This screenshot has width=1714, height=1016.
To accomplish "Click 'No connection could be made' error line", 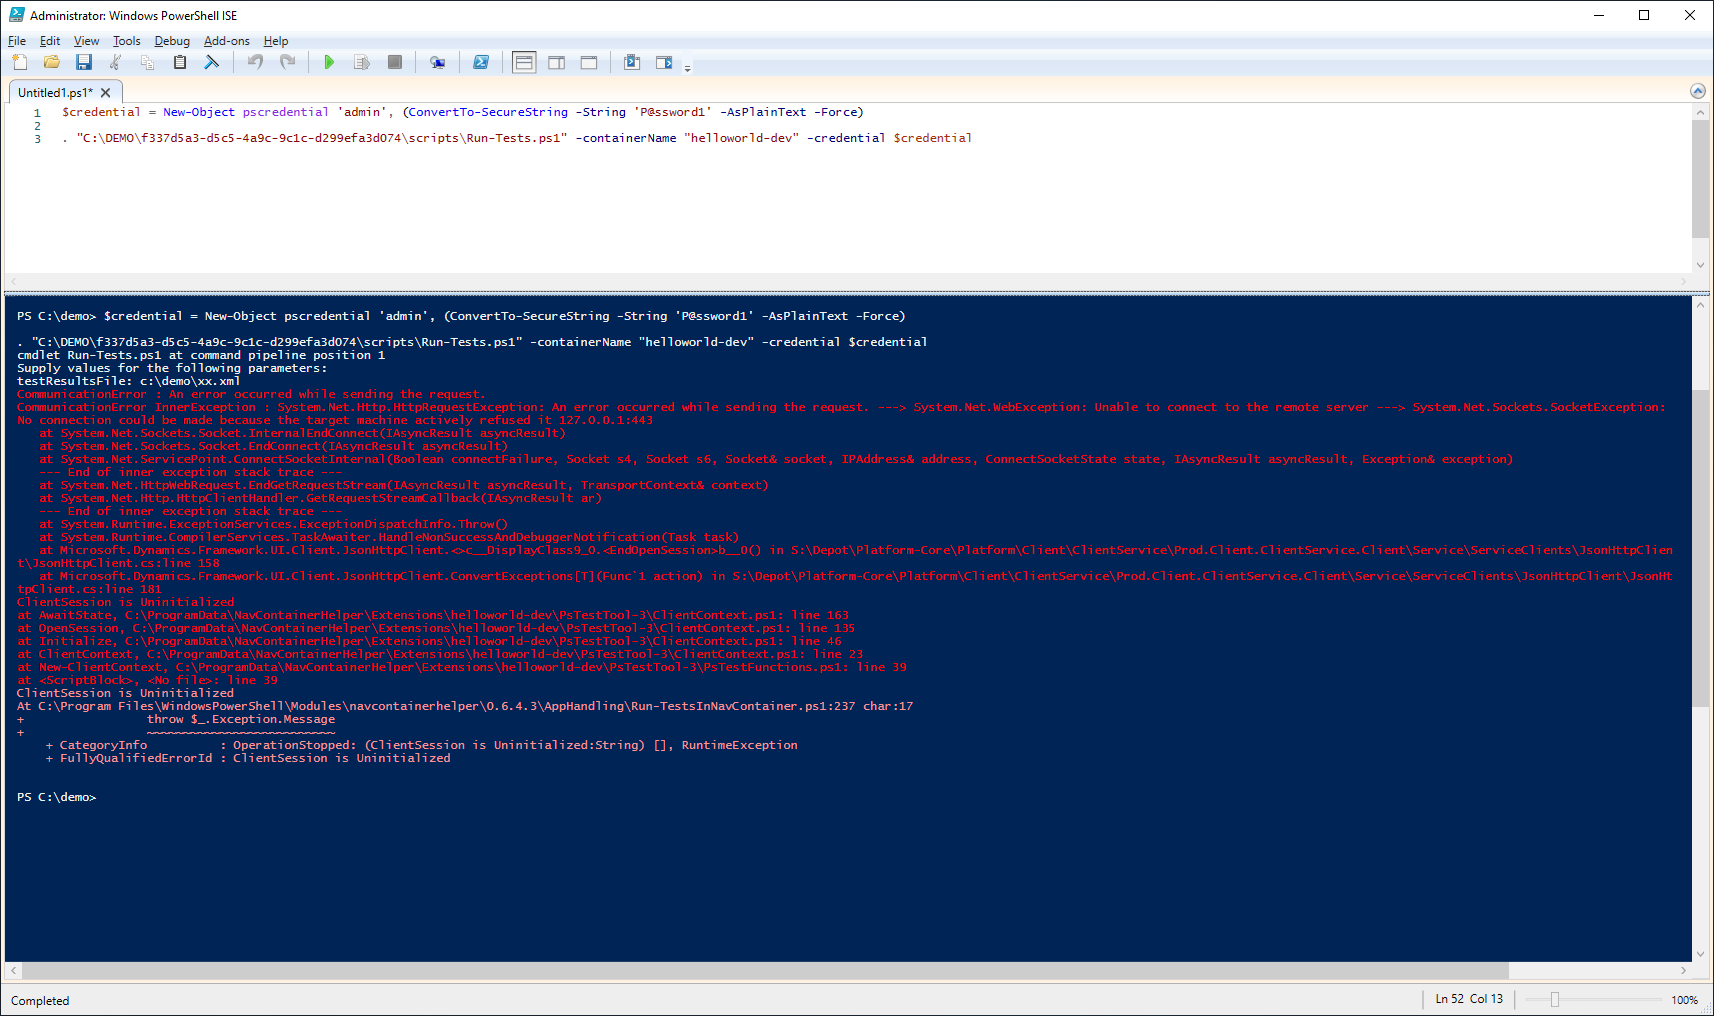I will coord(335,420).
